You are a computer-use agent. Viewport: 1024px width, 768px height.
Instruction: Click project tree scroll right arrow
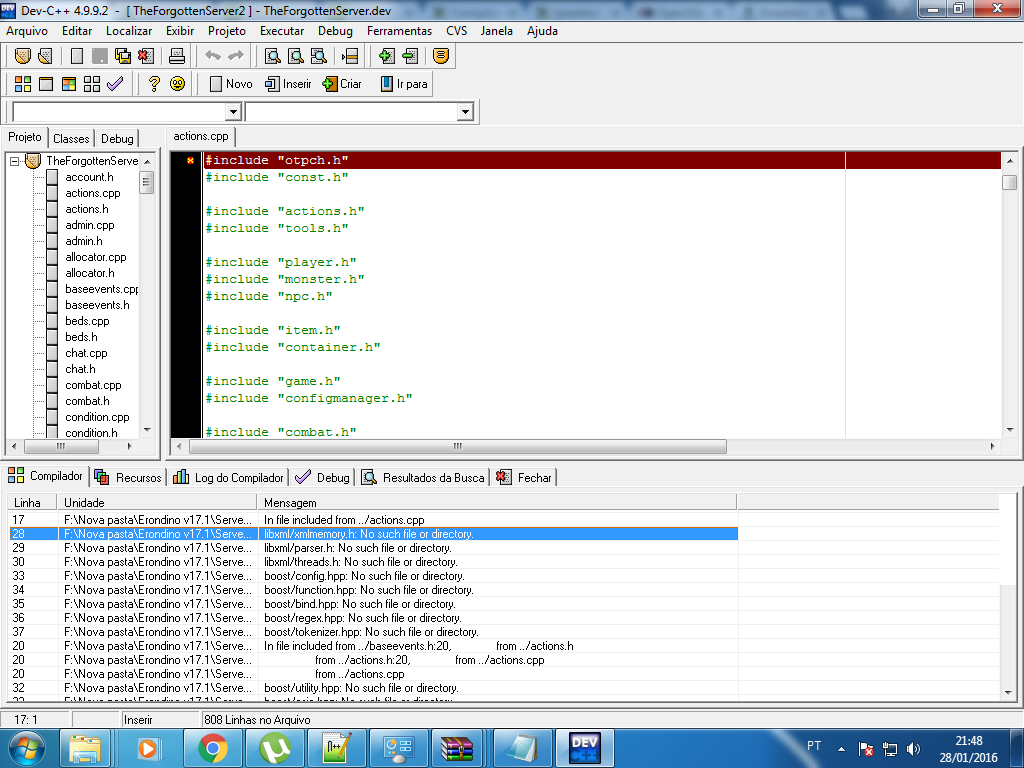coord(129,447)
